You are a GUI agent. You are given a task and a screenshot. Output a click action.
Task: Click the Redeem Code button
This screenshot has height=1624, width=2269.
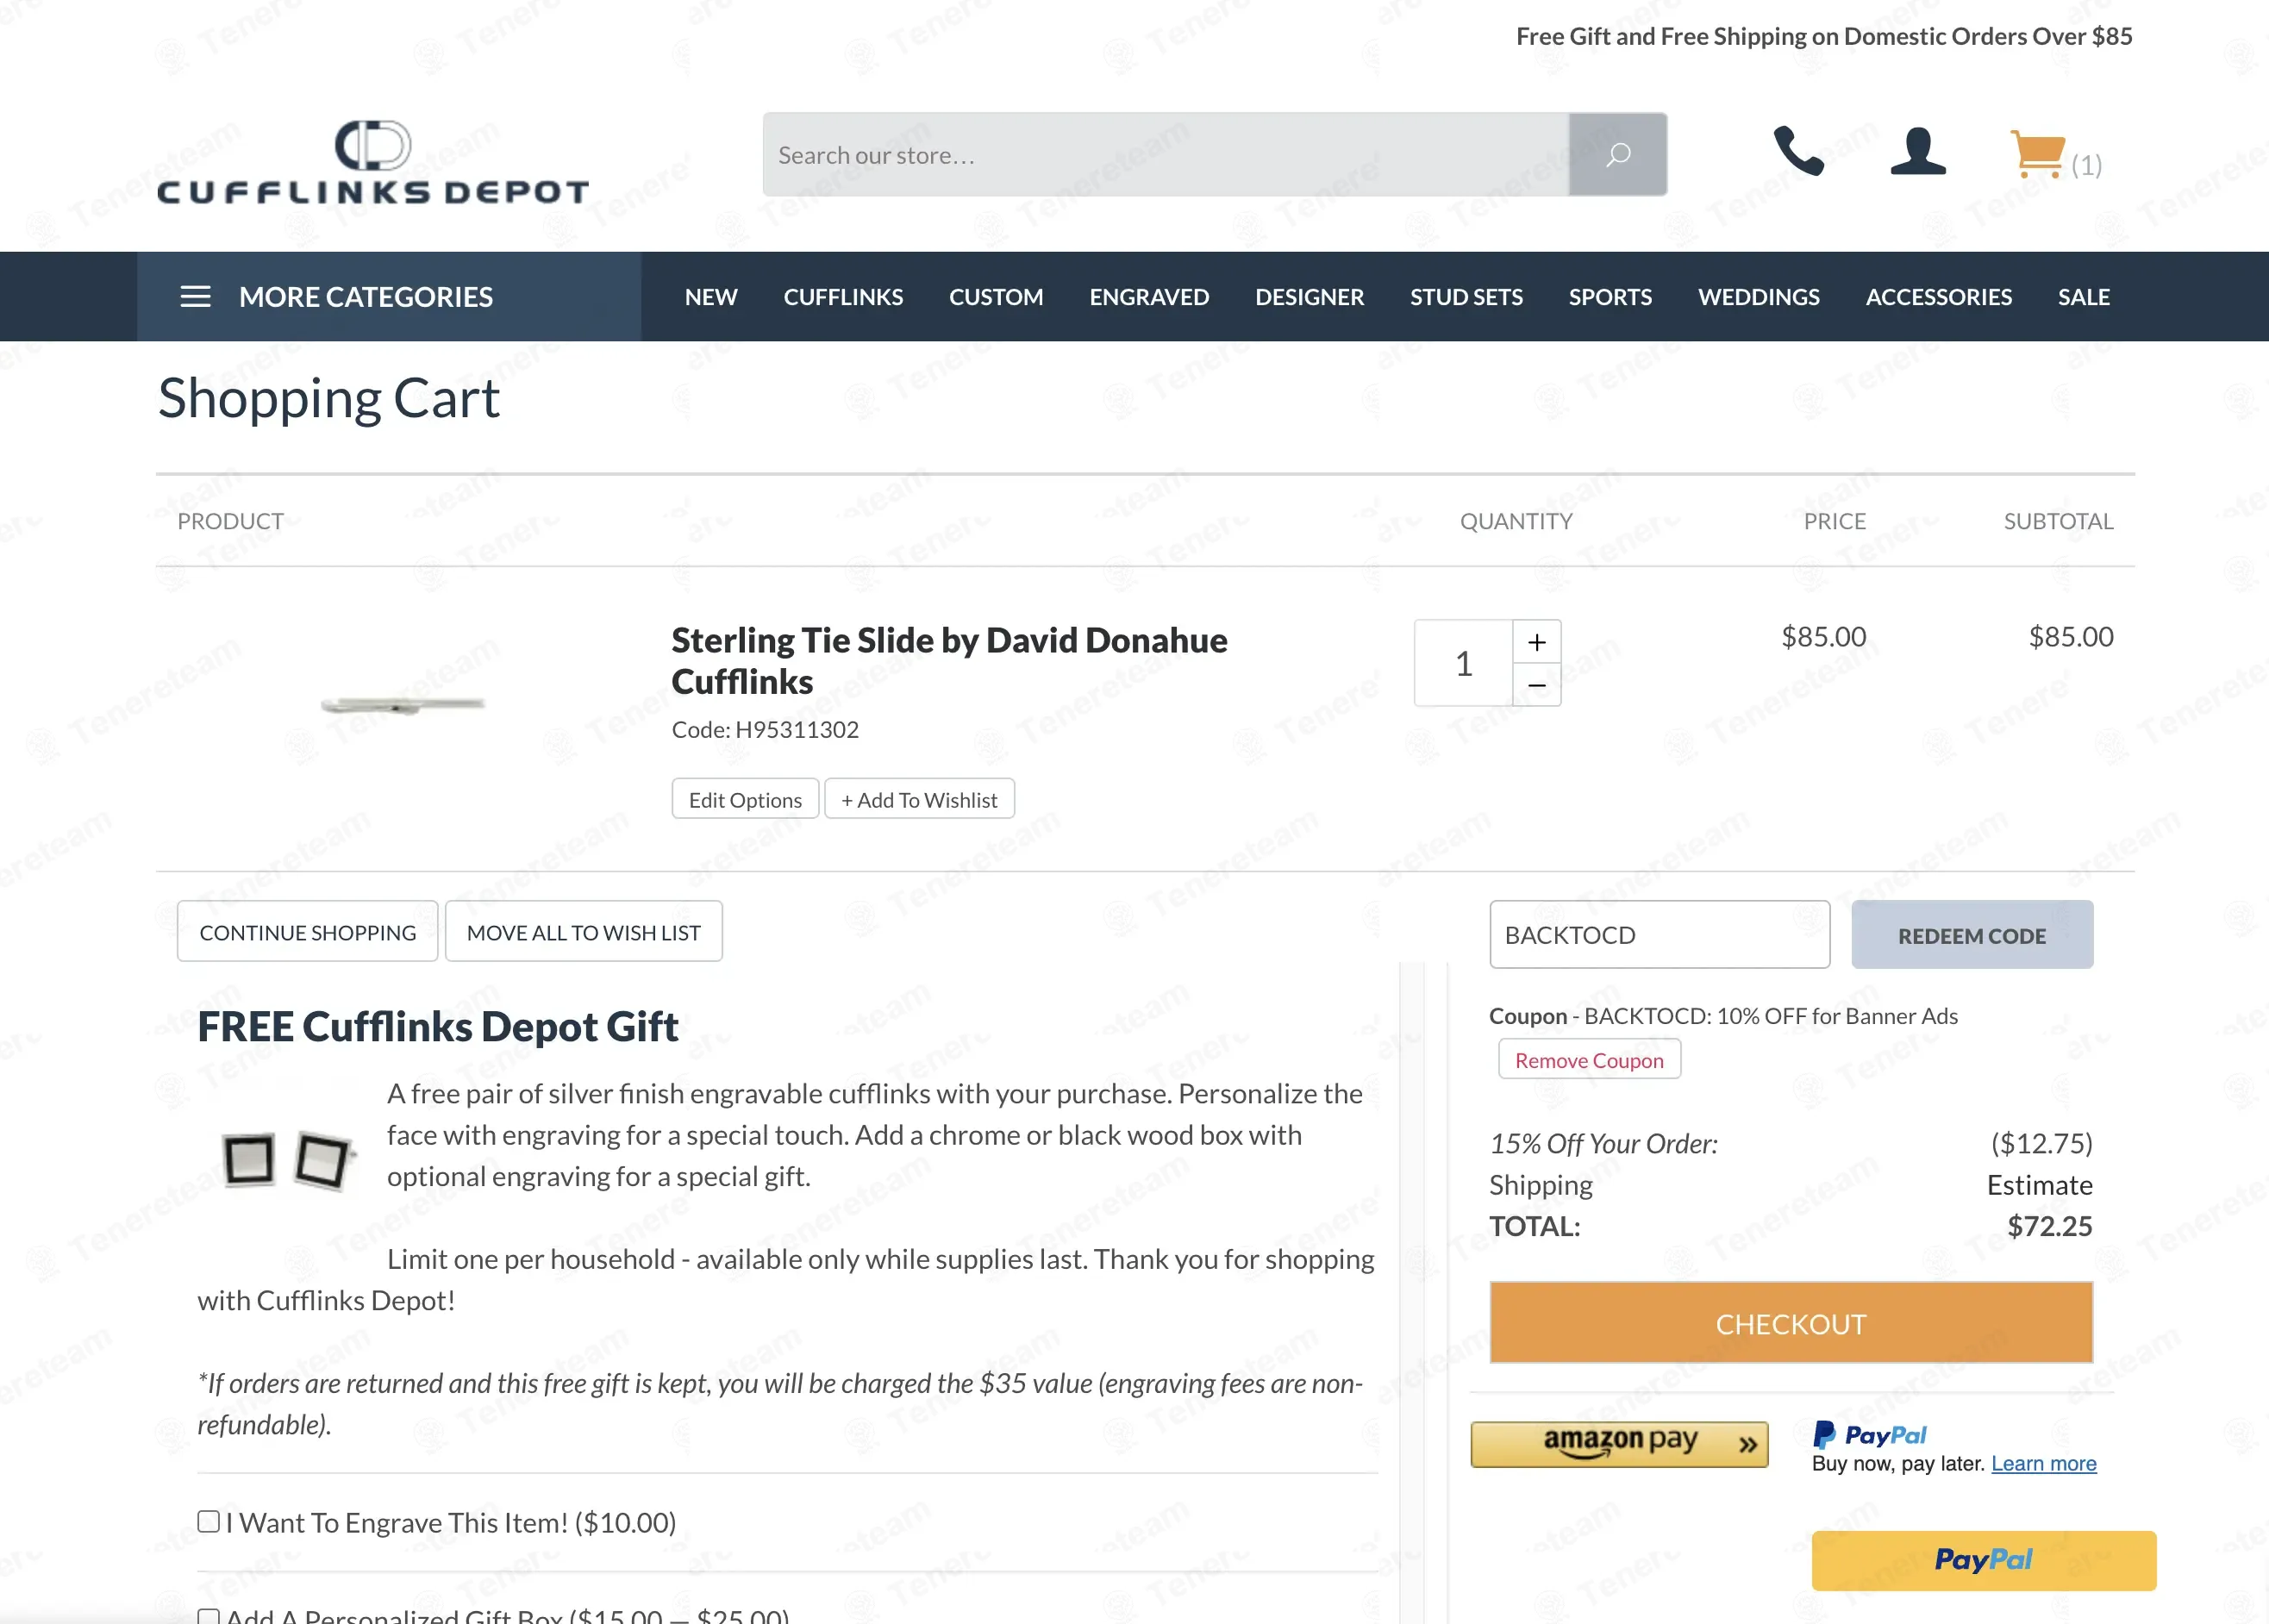point(1972,935)
